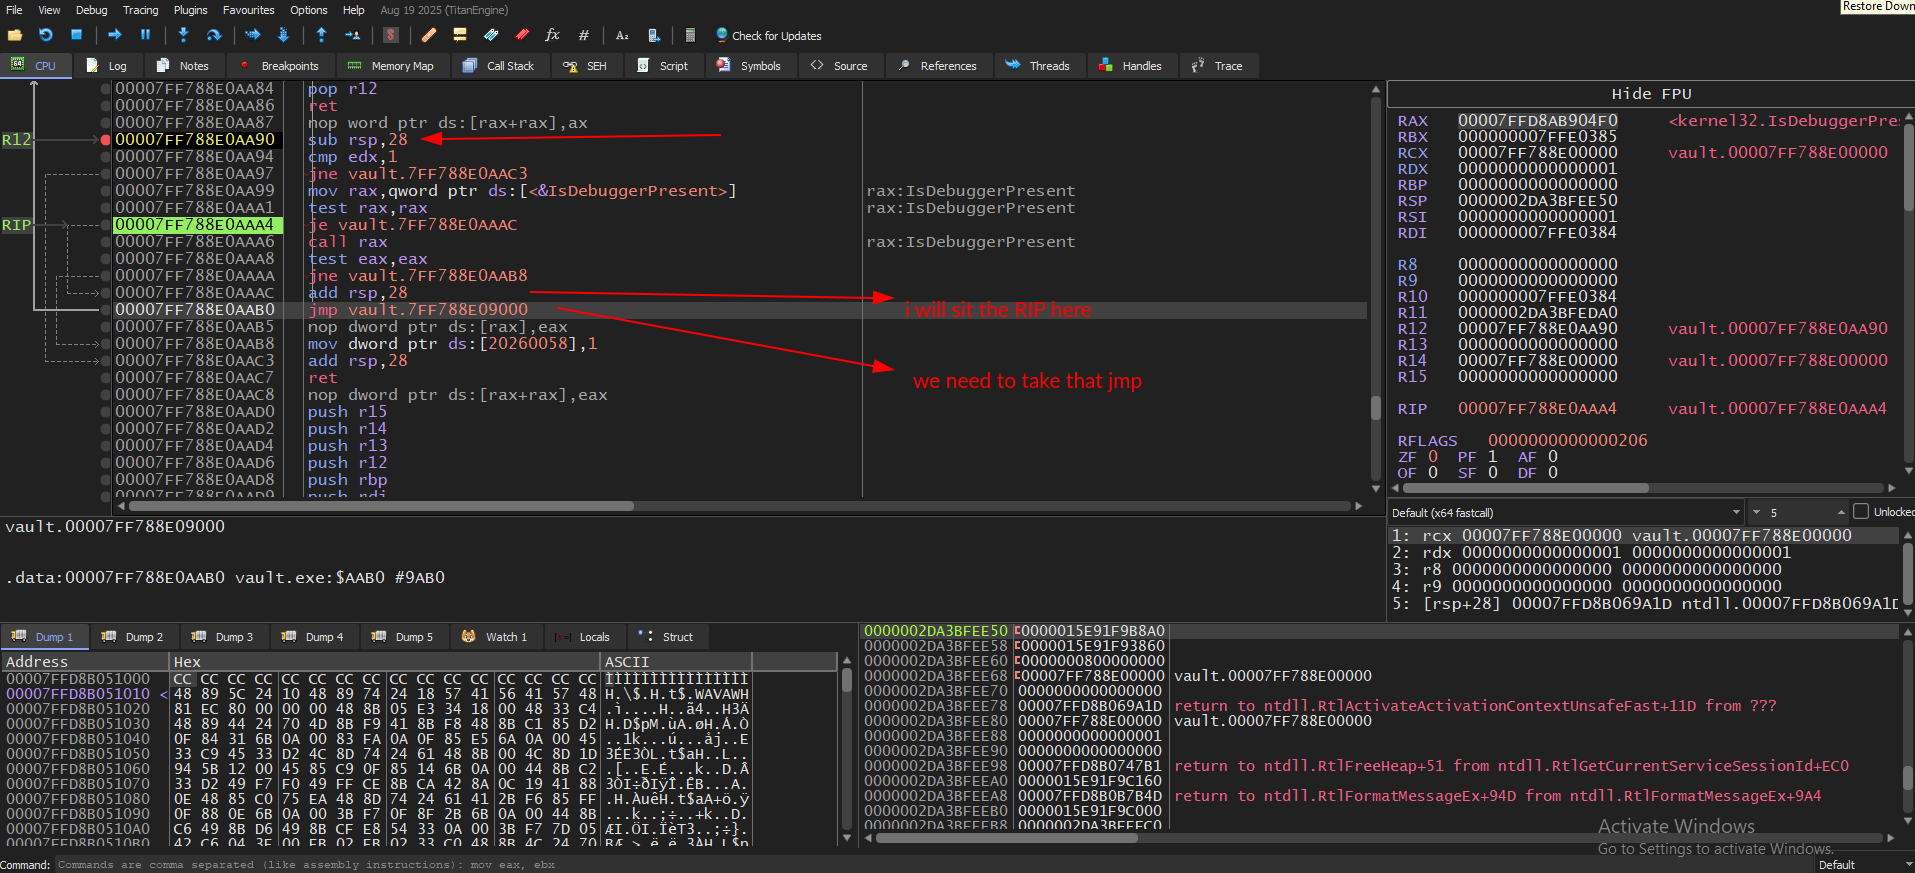Viewport: 1915px width, 873px height.
Task: Execute till return with up-arrow icon
Action: tap(321, 35)
